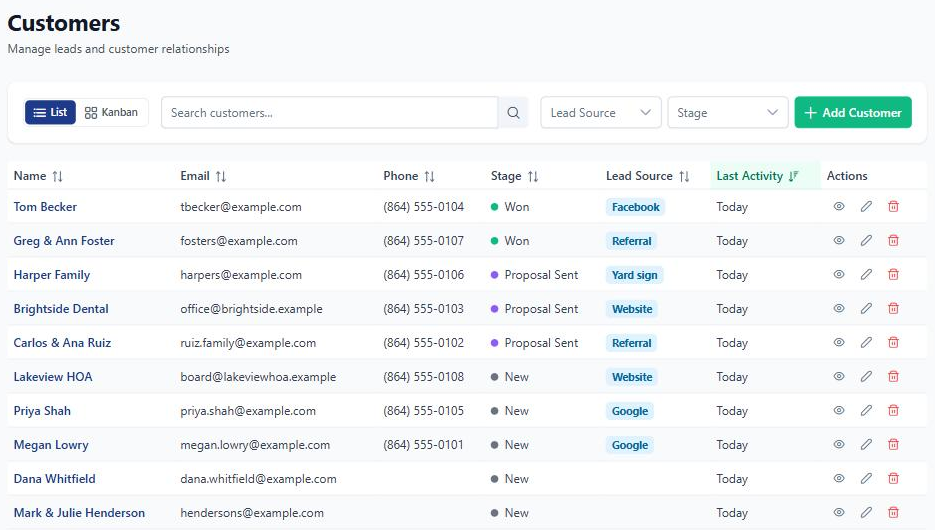This screenshot has height=530, width=935.
Task: Edit Megan Lowry pencil icon
Action: click(x=866, y=444)
